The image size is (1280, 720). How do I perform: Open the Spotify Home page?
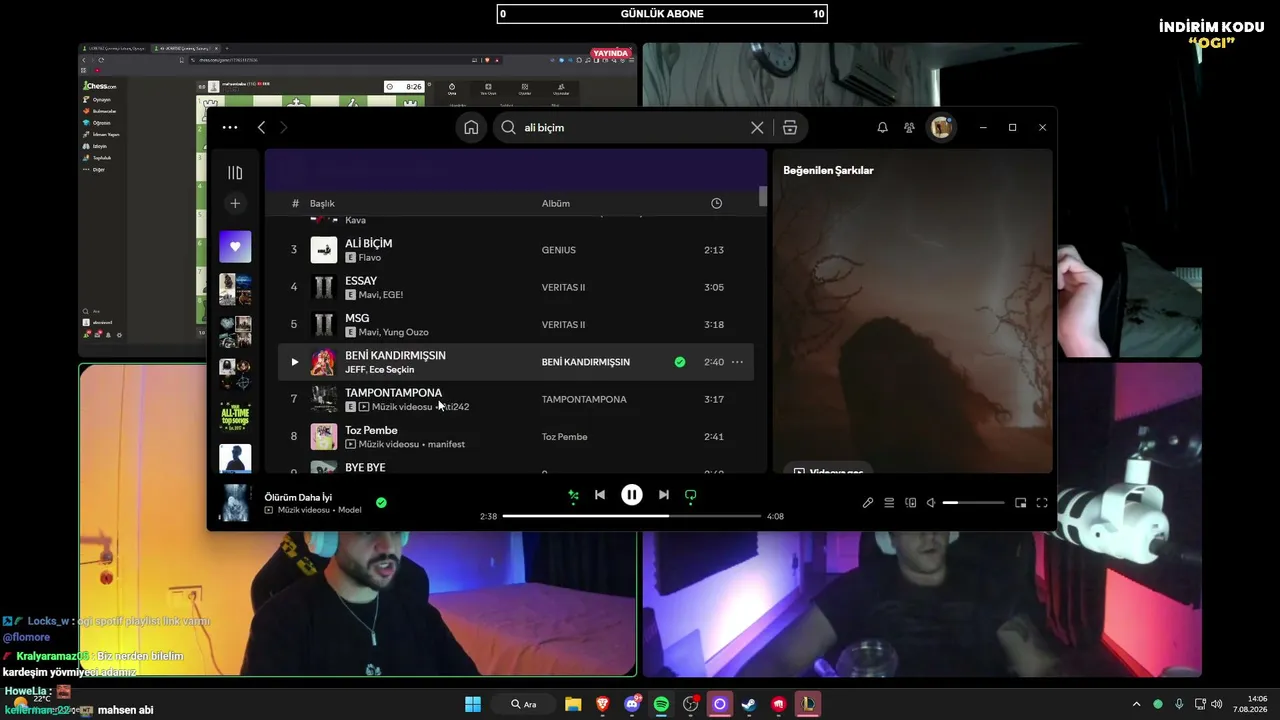[x=471, y=127]
